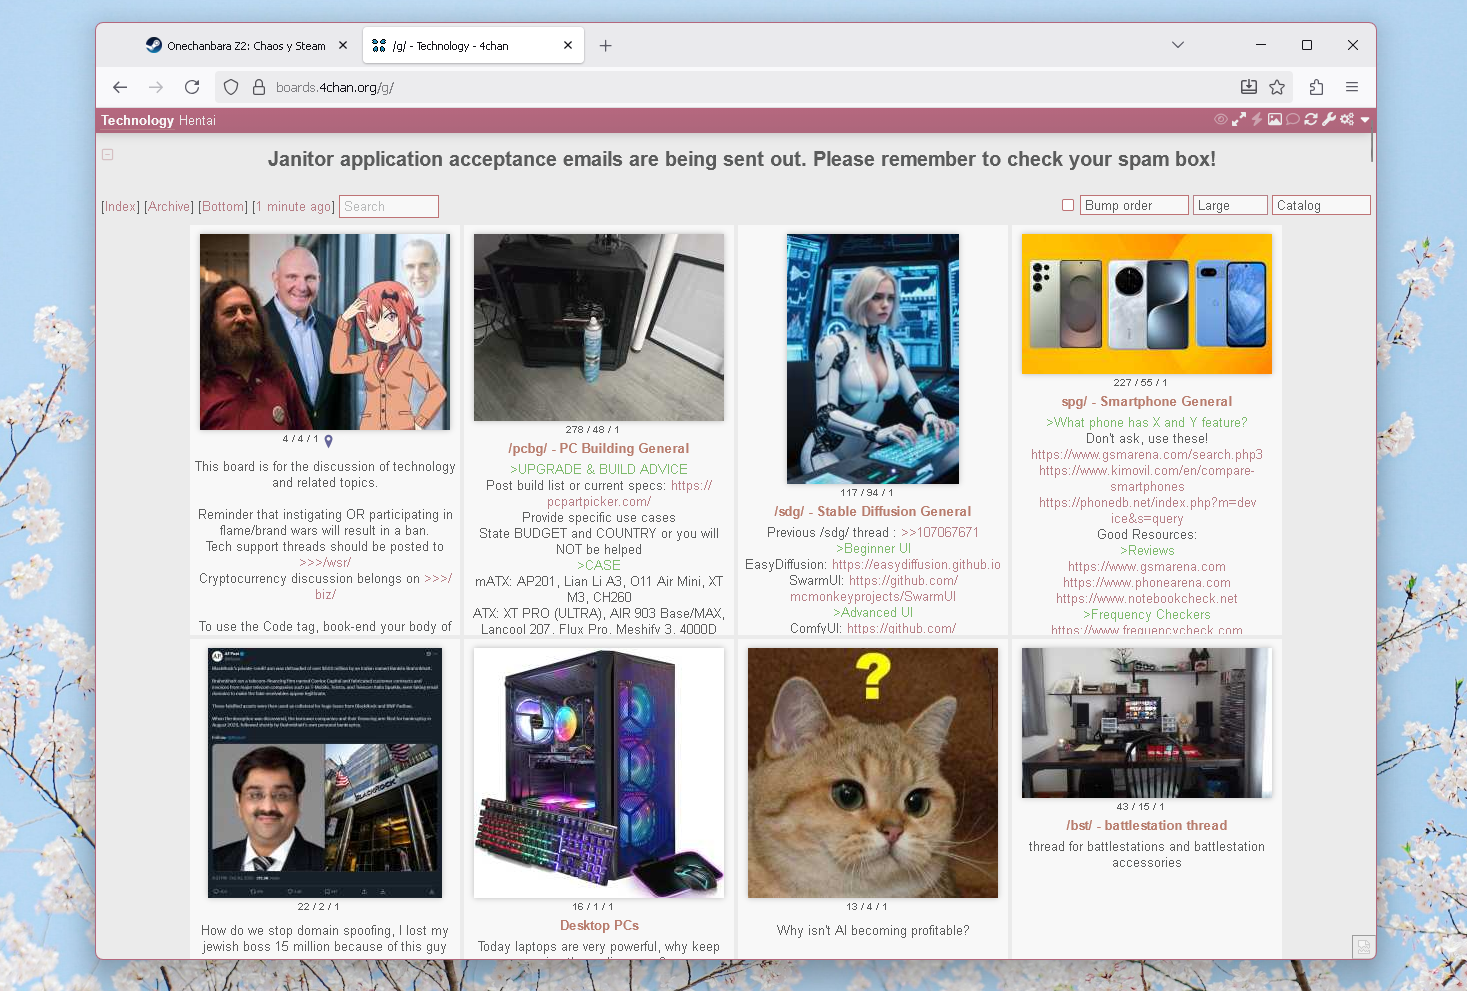This screenshot has height=991, width=1467.
Task: Open the browser hamburger application menu
Action: coord(1352,87)
